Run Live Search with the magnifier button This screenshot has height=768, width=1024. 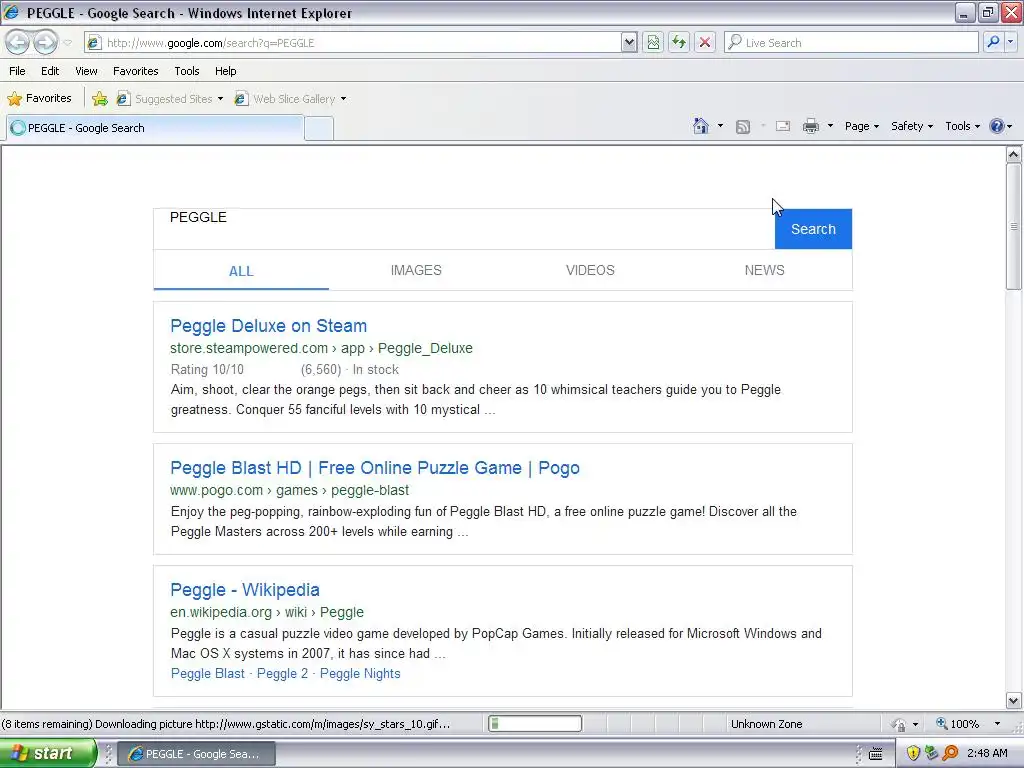[x=993, y=42]
